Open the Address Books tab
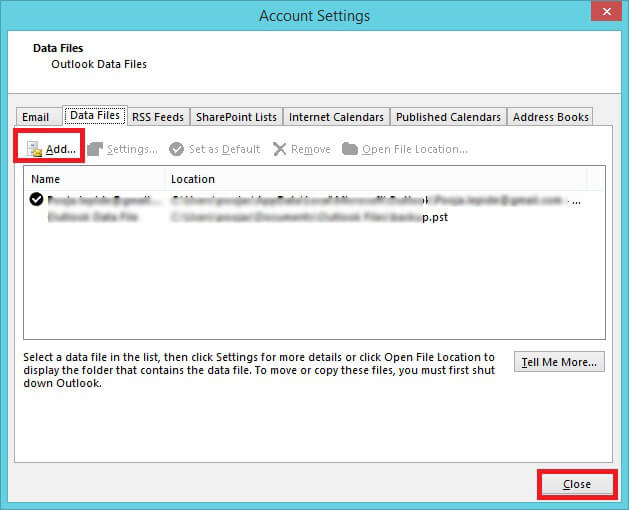This screenshot has height=510, width=629. (x=550, y=117)
